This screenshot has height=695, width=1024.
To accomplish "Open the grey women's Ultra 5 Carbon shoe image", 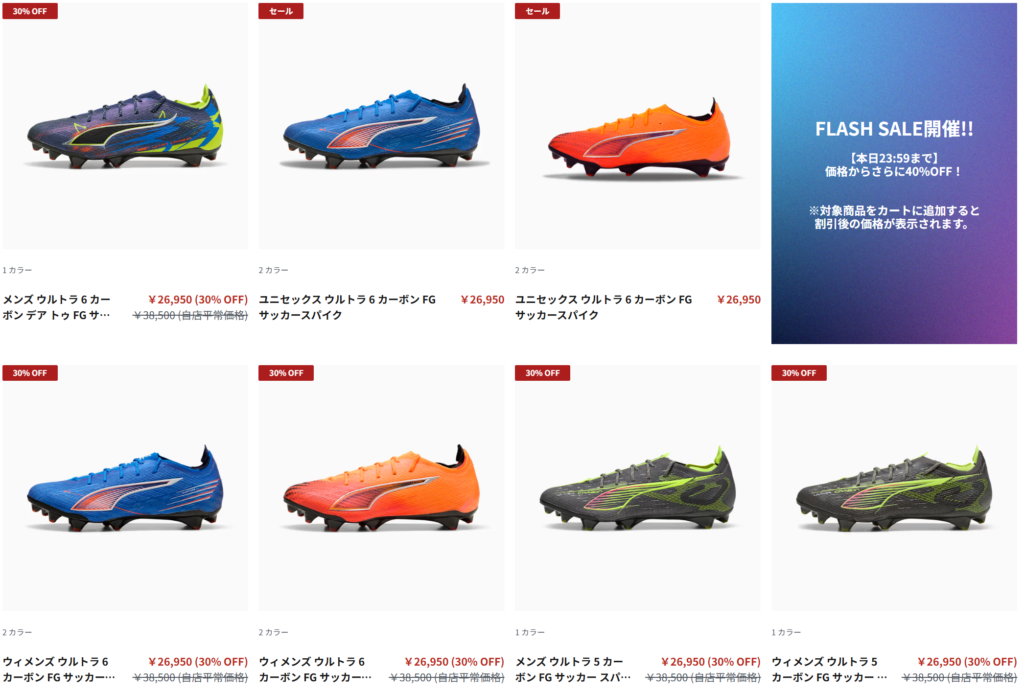I will point(894,488).
